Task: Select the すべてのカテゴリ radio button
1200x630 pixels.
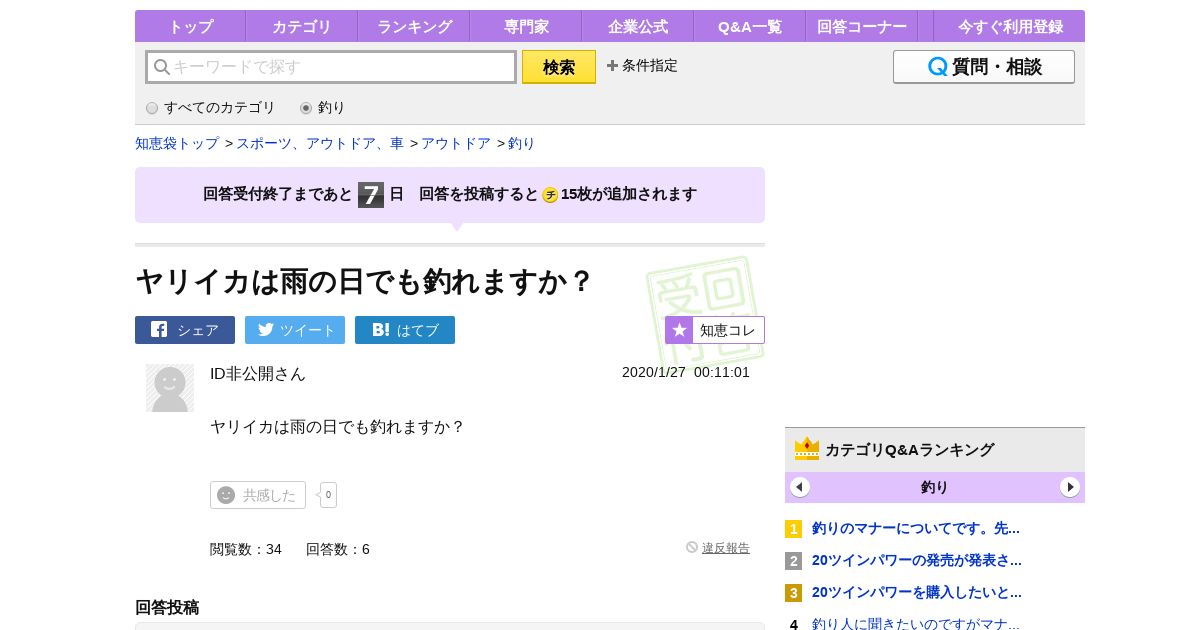Action: coord(152,108)
